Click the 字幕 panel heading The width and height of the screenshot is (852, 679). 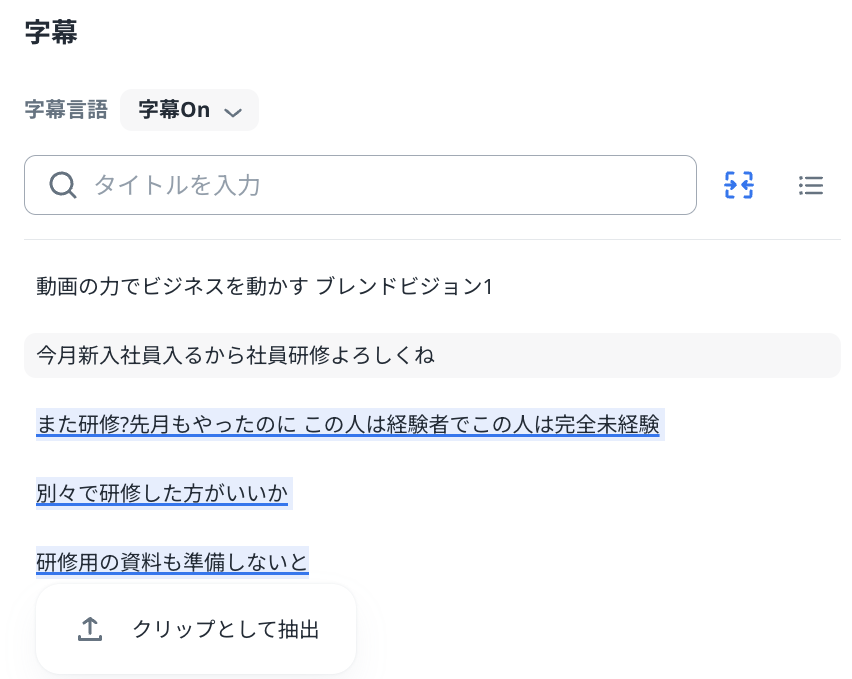tap(51, 33)
